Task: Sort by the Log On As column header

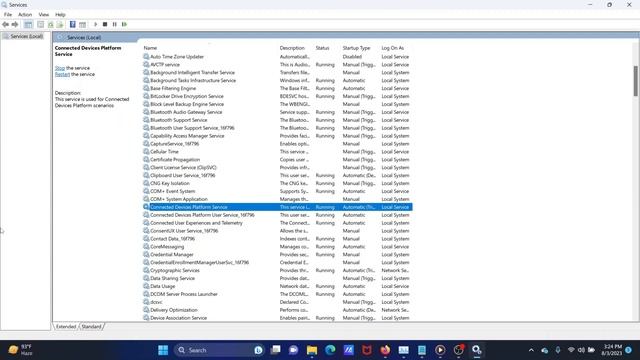Action: click(392, 48)
